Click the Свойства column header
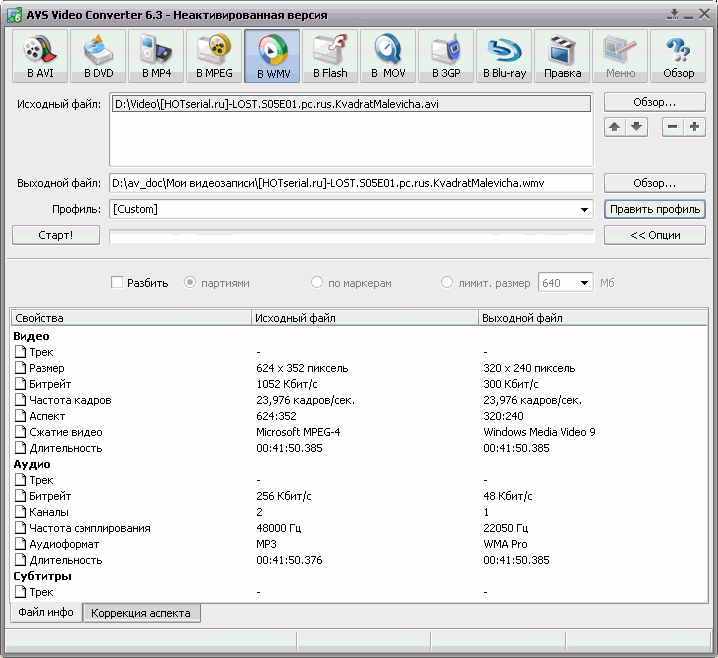 pos(131,318)
